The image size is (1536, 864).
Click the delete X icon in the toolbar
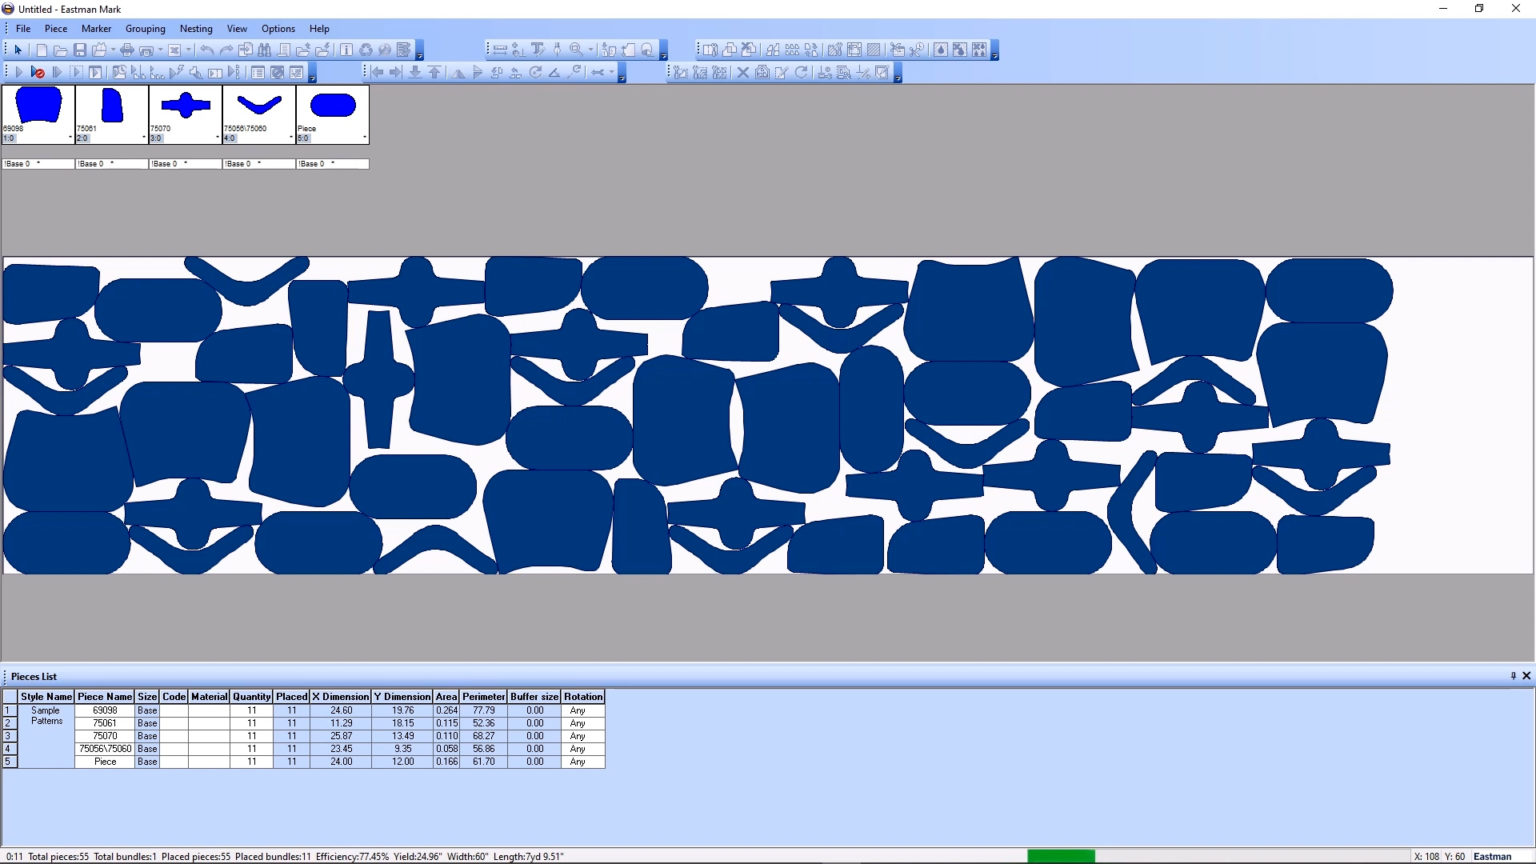pos(744,71)
